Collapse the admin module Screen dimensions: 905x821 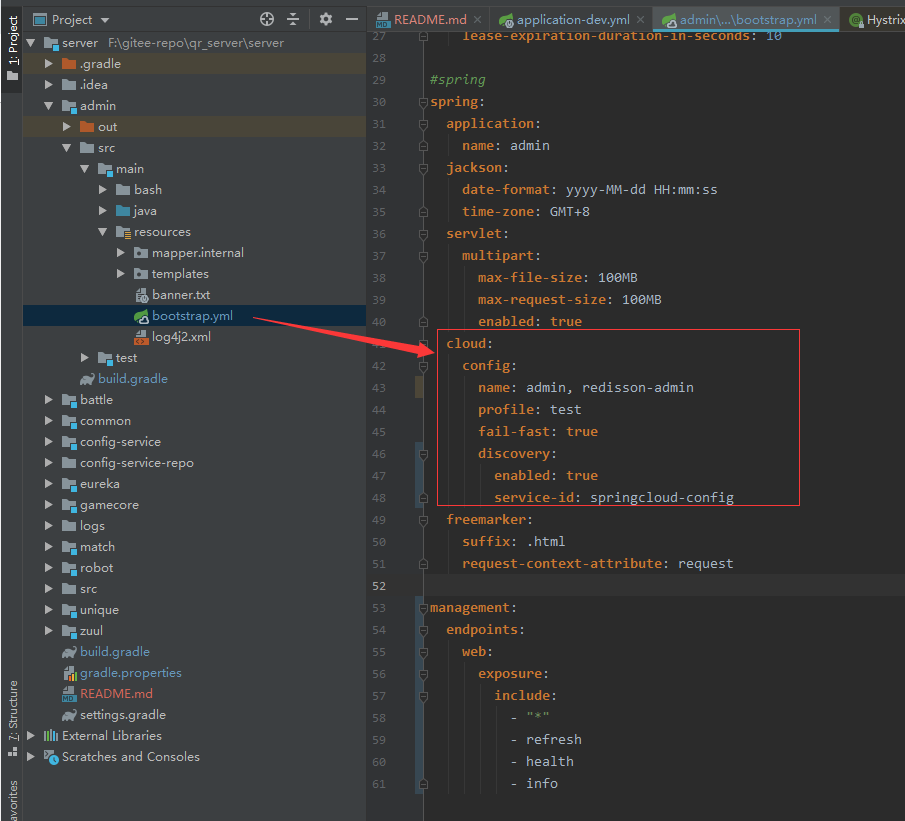click(49, 106)
